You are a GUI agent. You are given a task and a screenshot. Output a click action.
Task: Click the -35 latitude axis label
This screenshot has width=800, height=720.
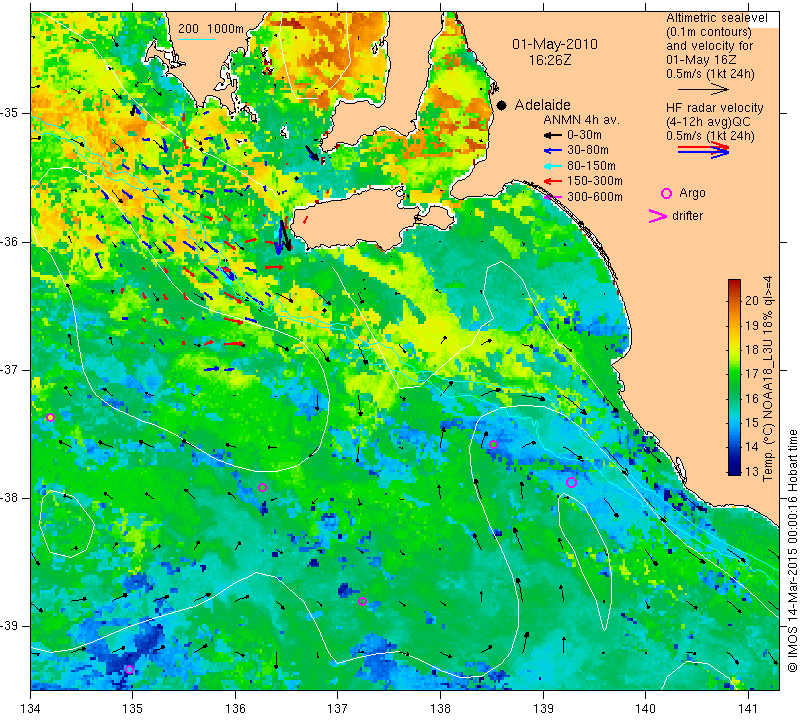(10, 113)
